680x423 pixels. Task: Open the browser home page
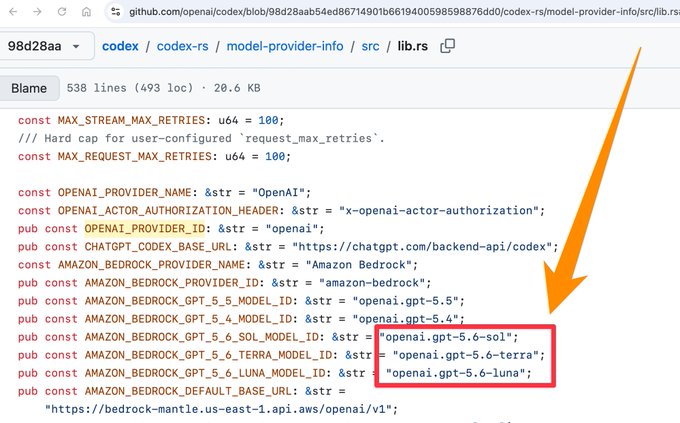[x=86, y=12]
